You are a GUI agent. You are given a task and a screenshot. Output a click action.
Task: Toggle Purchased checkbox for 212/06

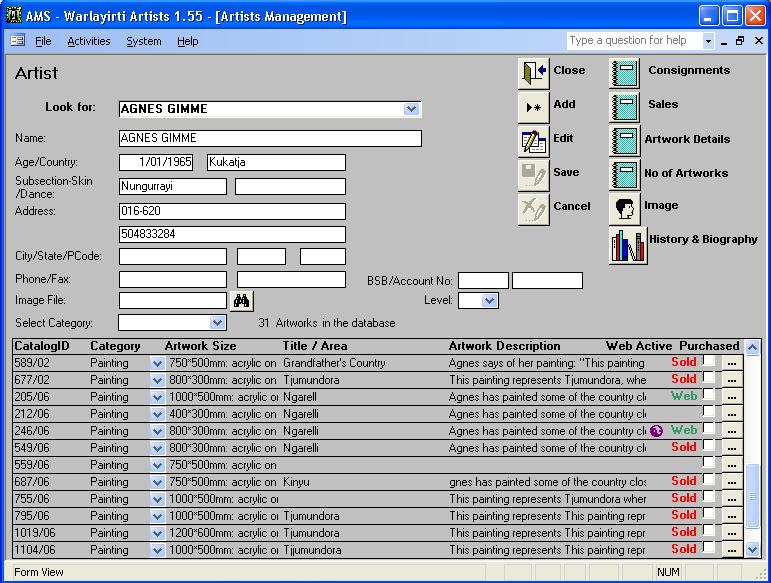tap(709, 411)
